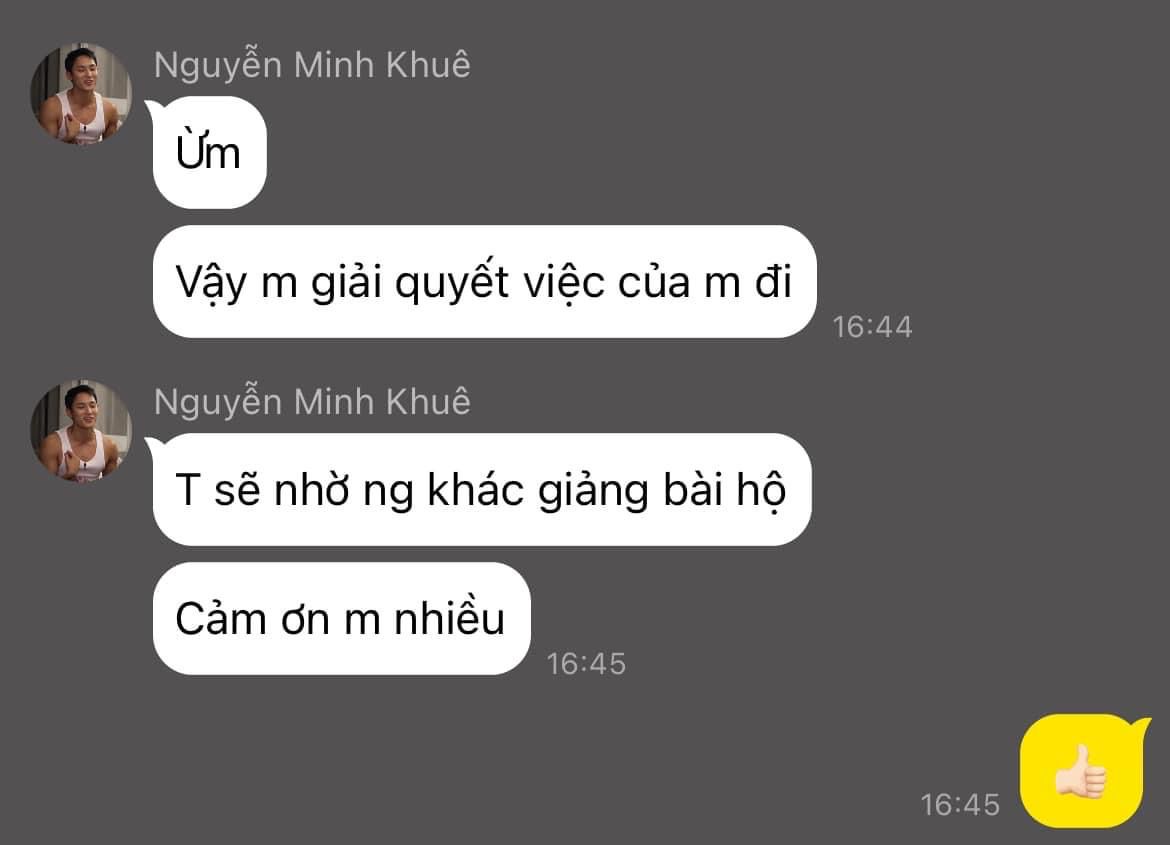The width and height of the screenshot is (1170, 845).
Task: Click the 16:45 timestamp beside thumbs-up bubble
Action: pos(960,805)
